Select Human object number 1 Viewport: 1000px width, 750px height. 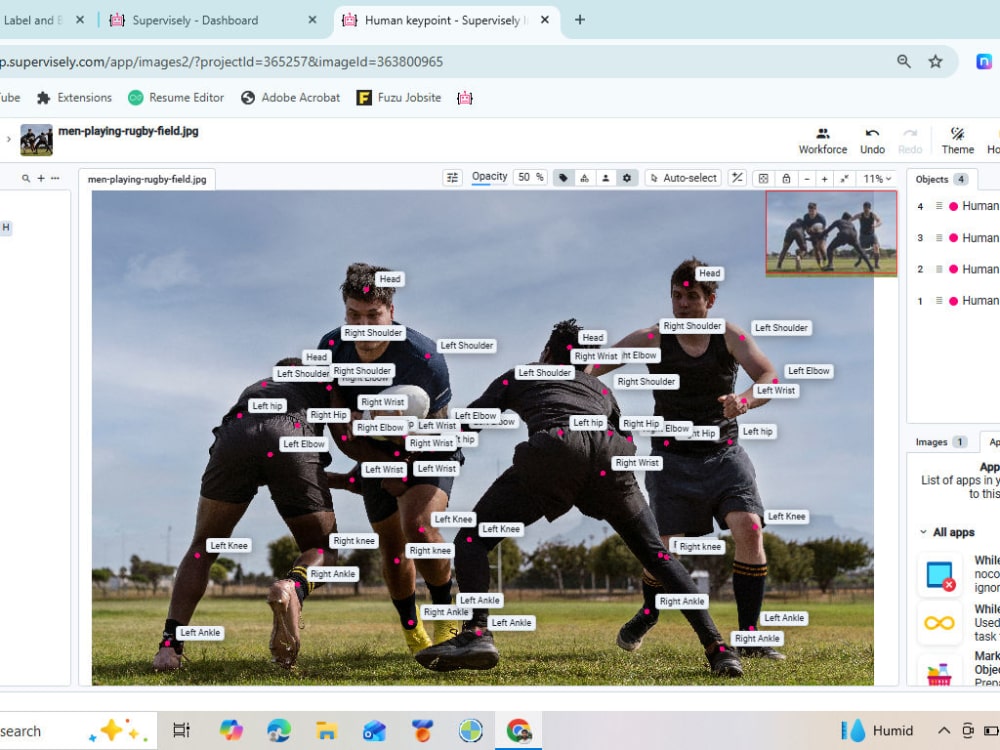[x=957, y=300]
